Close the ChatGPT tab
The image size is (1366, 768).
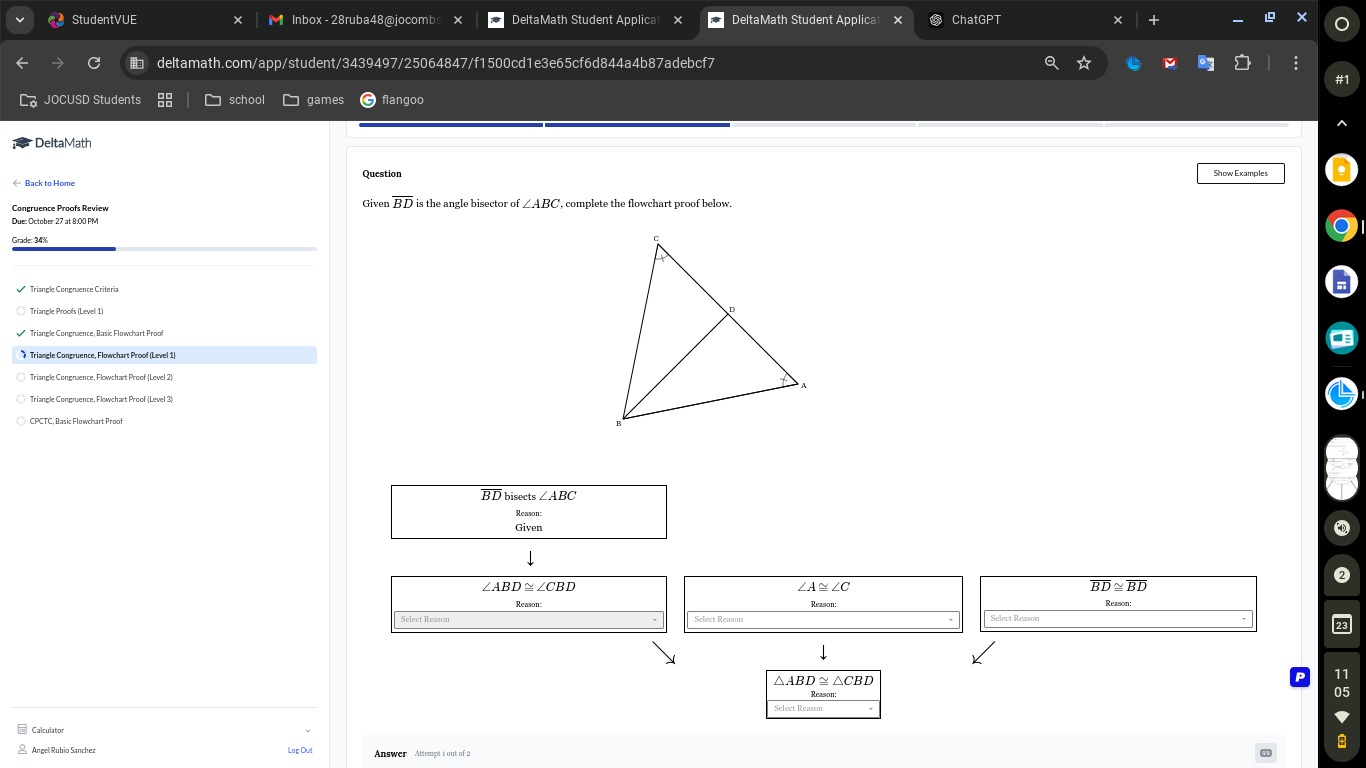point(1117,19)
